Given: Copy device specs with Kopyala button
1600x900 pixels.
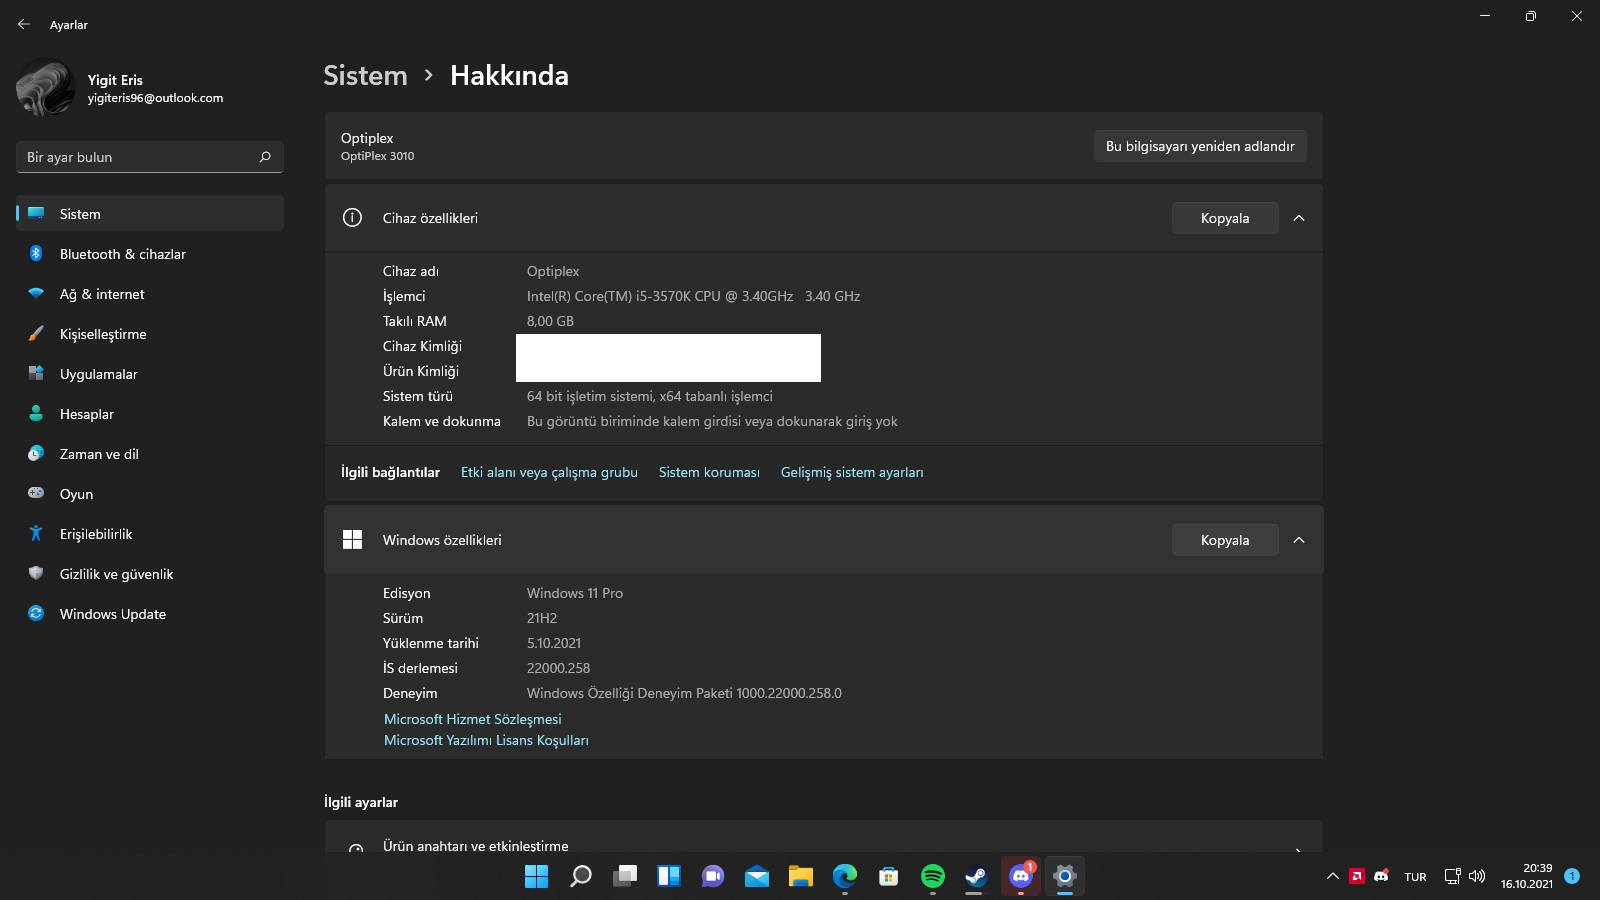Looking at the screenshot, I should 1224,218.
